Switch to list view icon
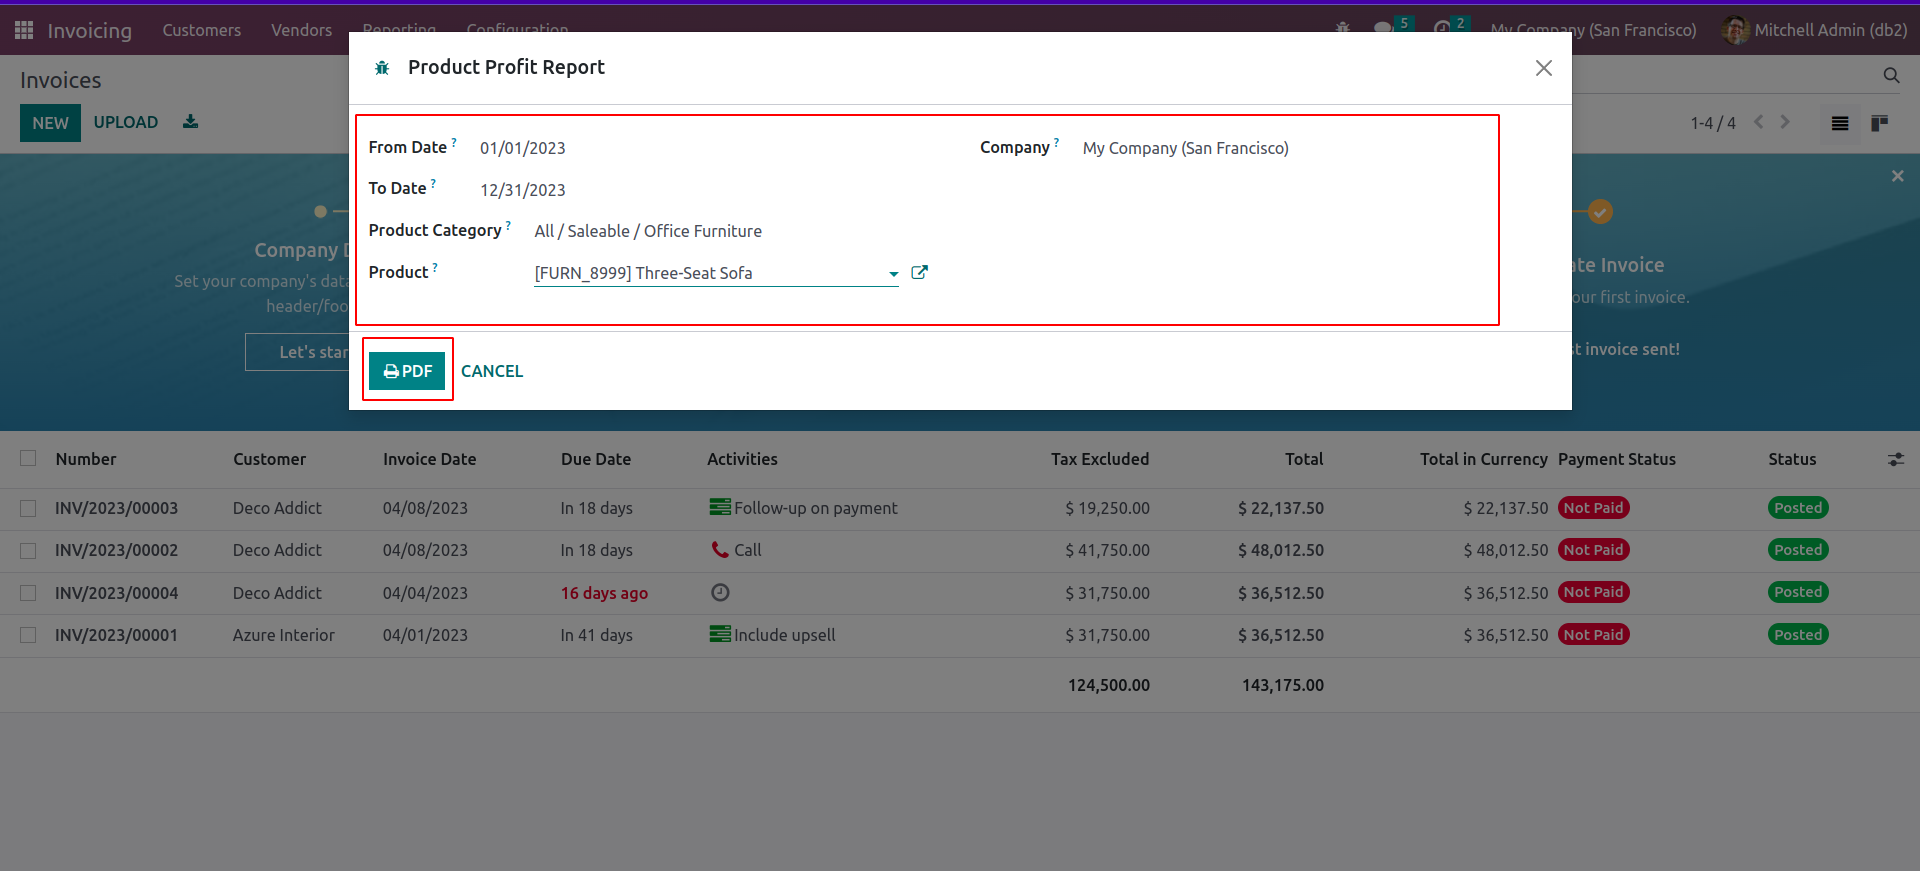Screen dimensions: 1920x871 click(1840, 123)
